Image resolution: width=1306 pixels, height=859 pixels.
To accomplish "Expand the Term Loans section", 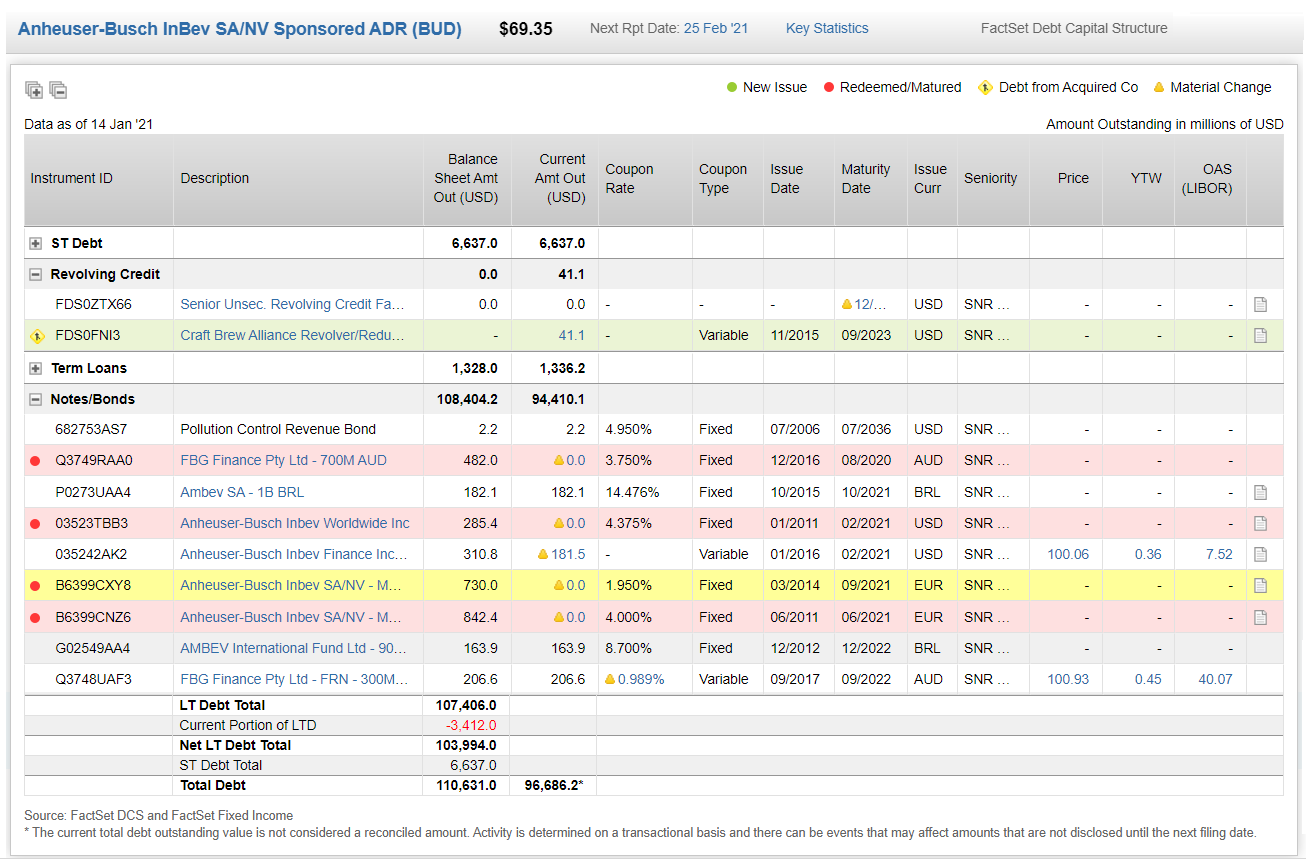I will coord(34,367).
